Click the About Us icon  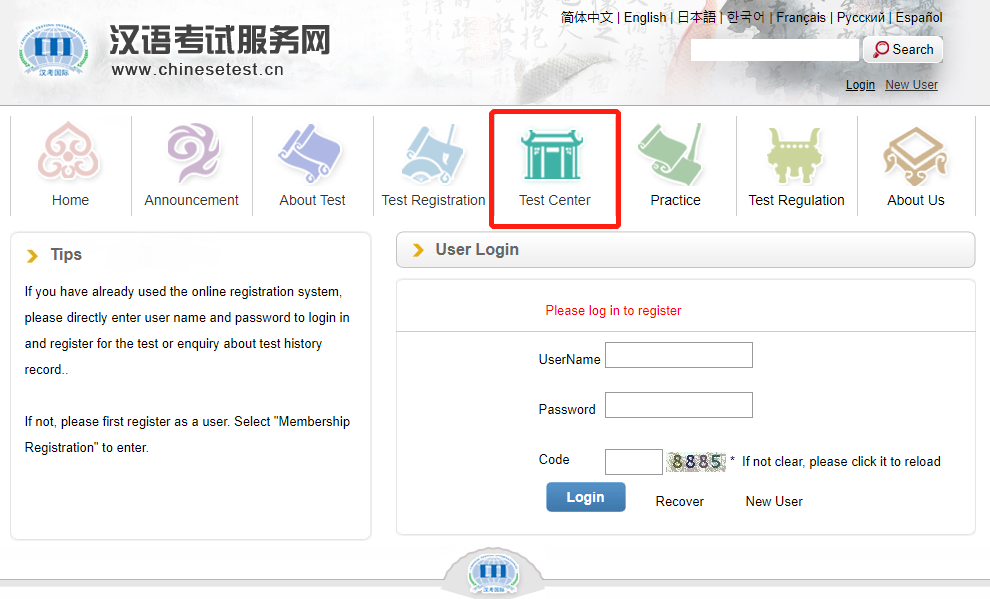pos(915,153)
